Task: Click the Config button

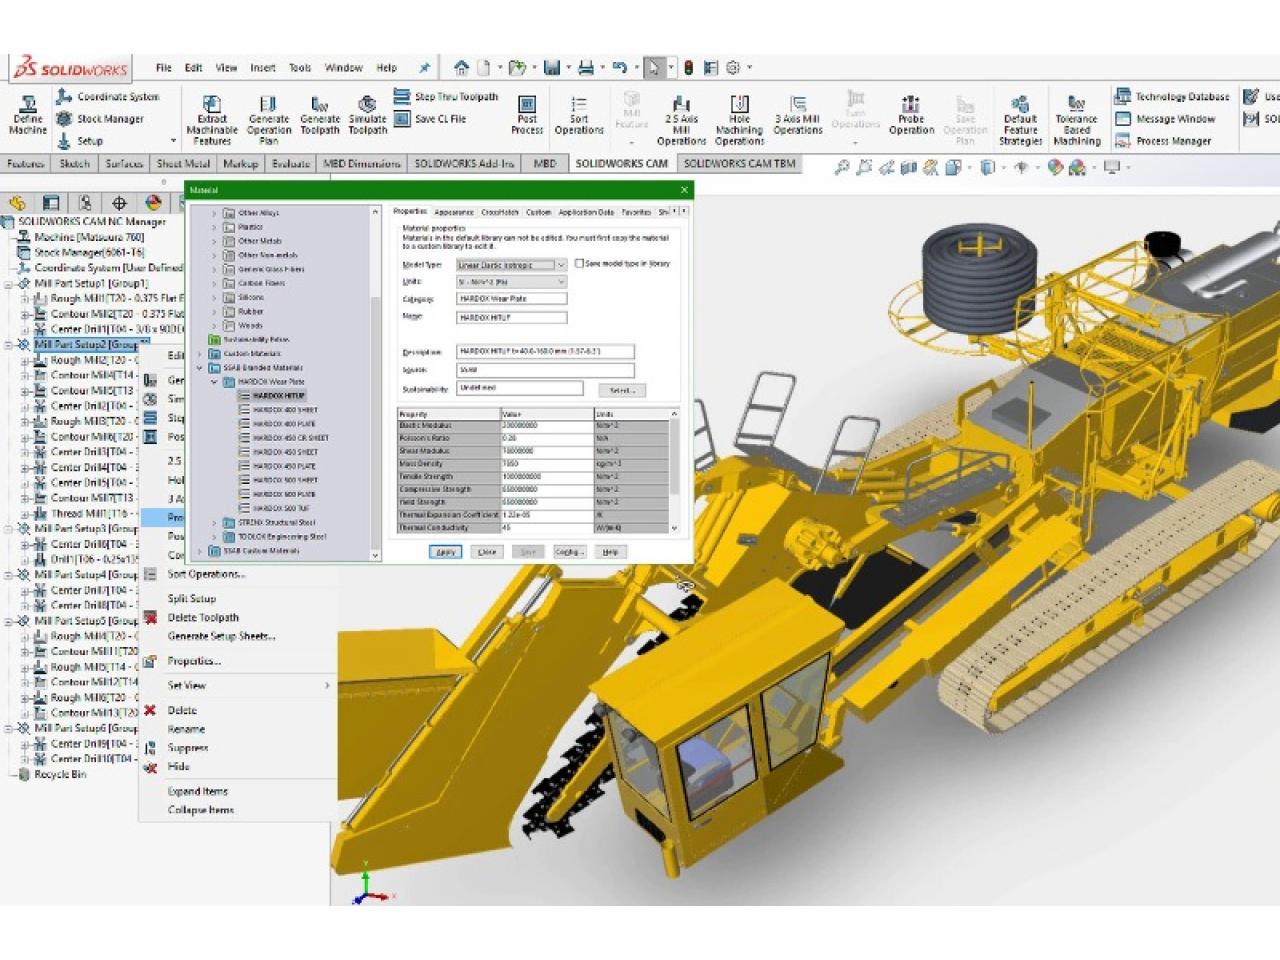Action: coord(568,552)
